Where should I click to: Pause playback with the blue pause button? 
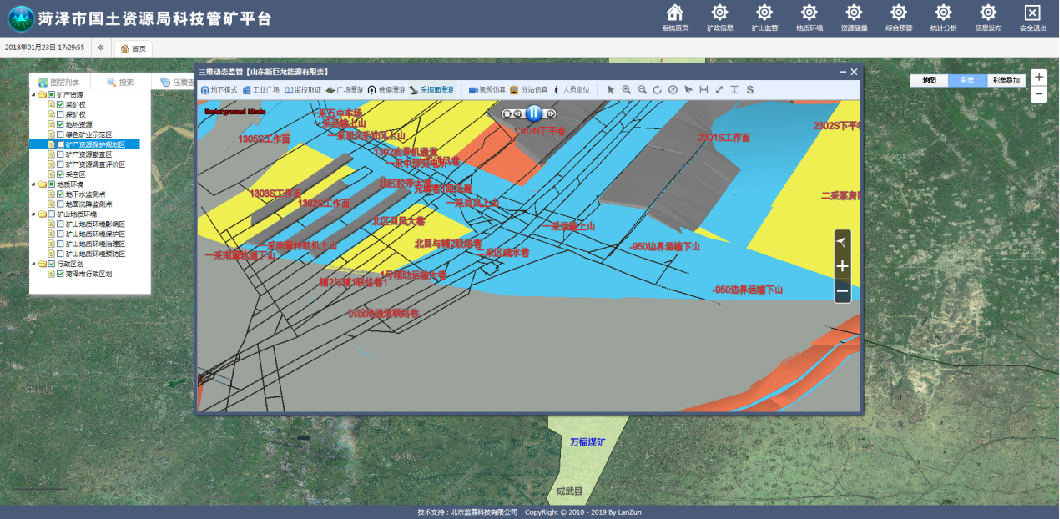coord(533,113)
